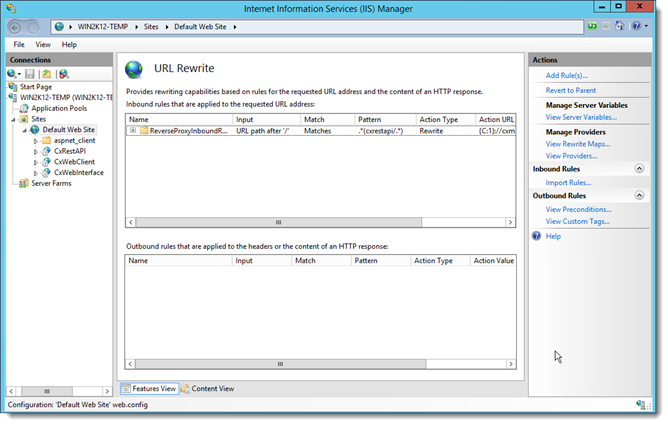Click the inbound rules horizontal scrollbar thumb

coord(279,222)
